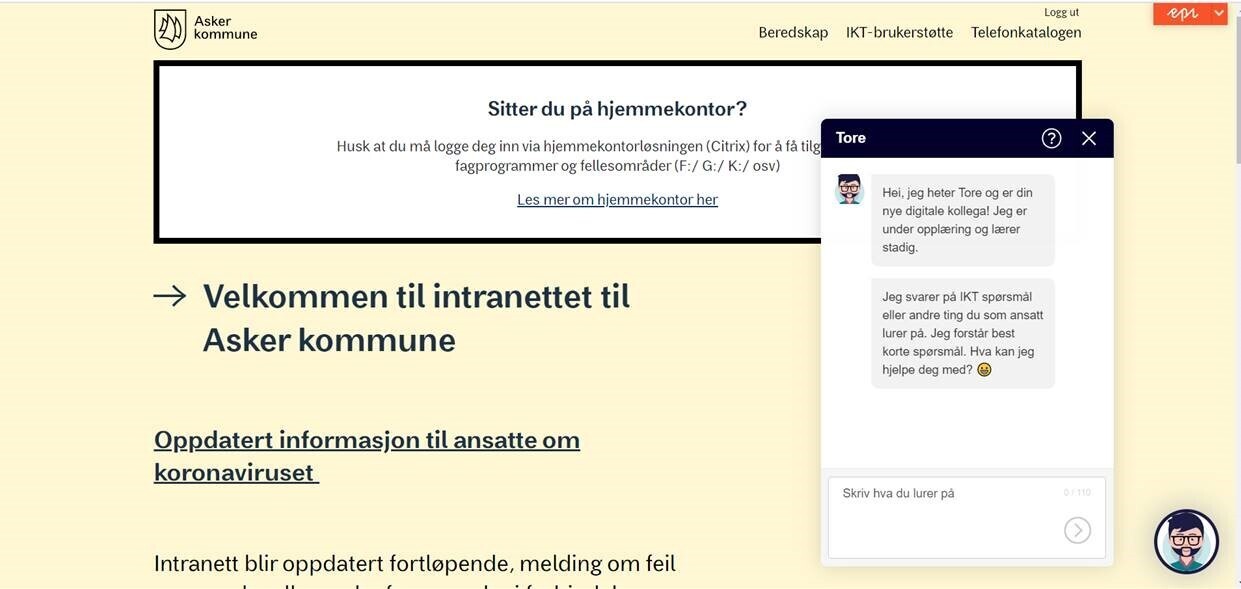Click the 'Tore' chat header title
This screenshot has height=589, width=1241.
click(851, 138)
